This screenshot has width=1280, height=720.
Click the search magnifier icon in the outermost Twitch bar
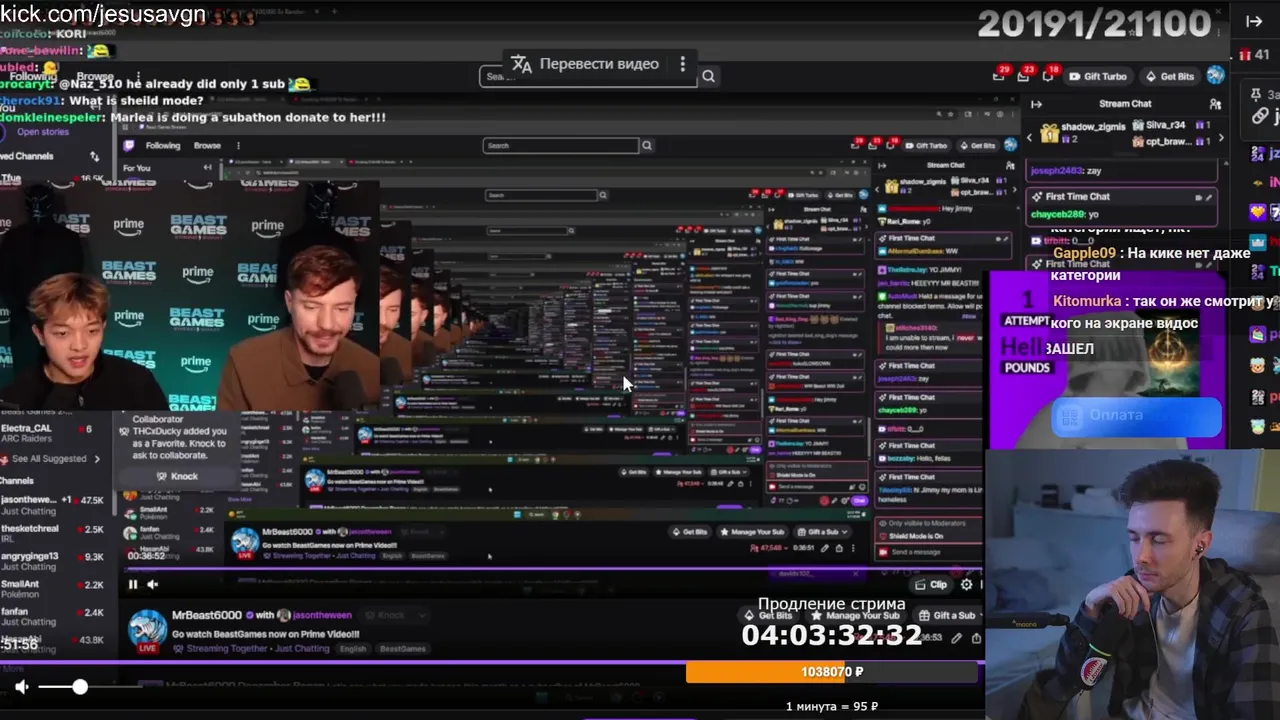[708, 76]
